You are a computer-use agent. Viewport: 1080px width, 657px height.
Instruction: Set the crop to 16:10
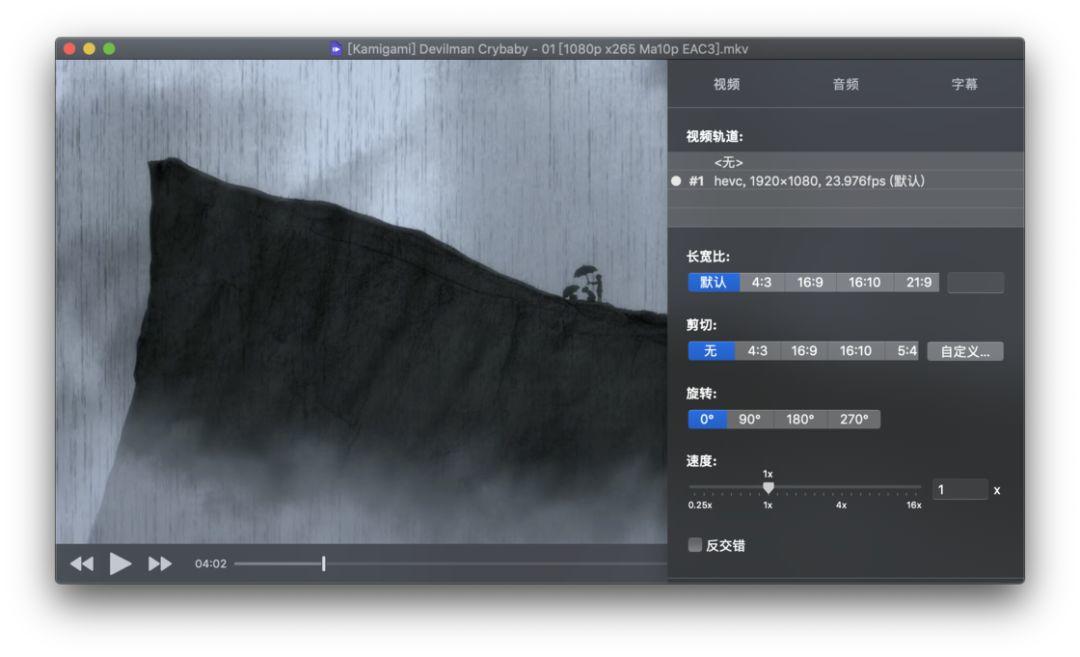855,351
